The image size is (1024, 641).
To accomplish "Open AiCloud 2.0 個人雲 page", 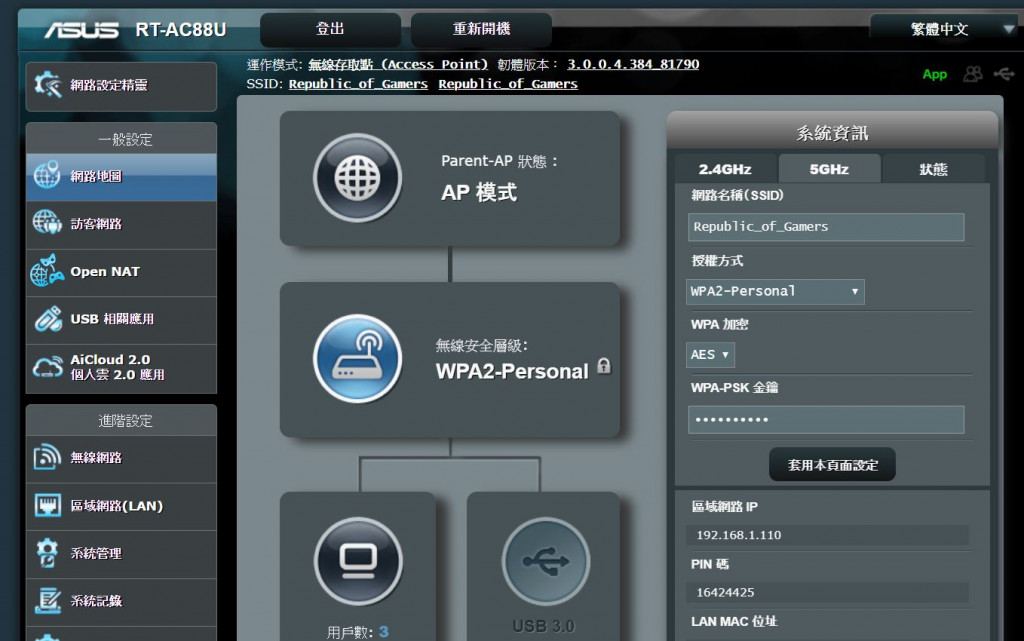I will 121,368.
